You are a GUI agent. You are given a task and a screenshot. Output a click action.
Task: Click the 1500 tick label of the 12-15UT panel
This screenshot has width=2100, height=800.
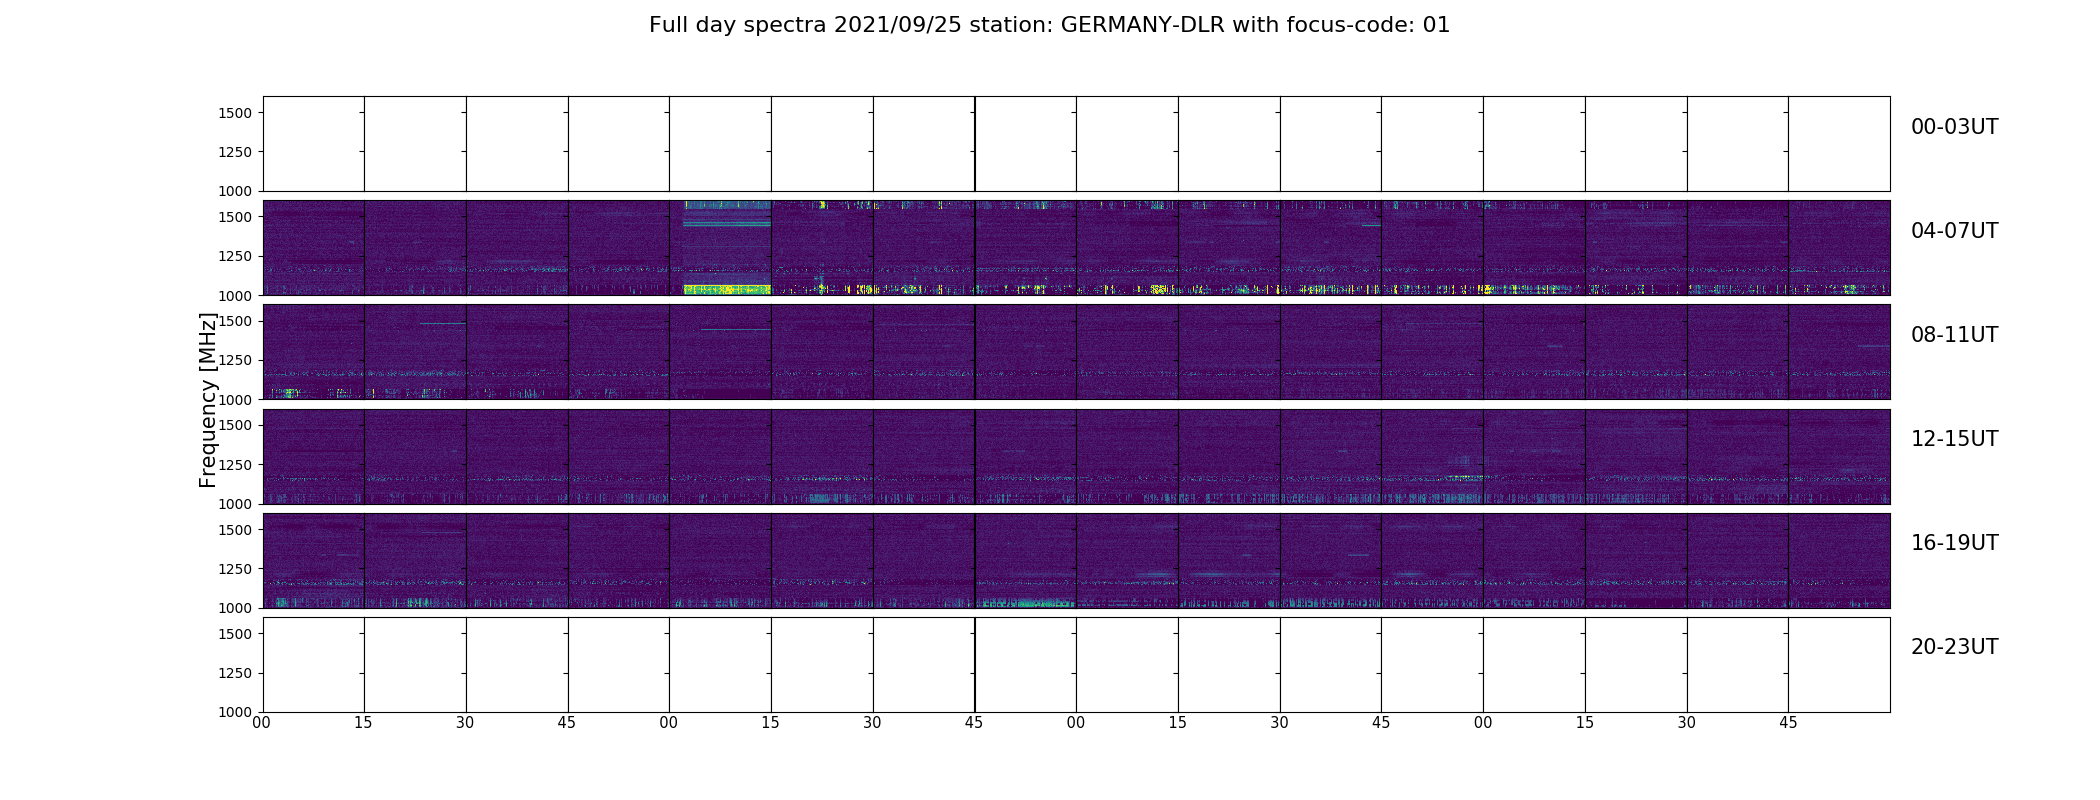point(235,425)
